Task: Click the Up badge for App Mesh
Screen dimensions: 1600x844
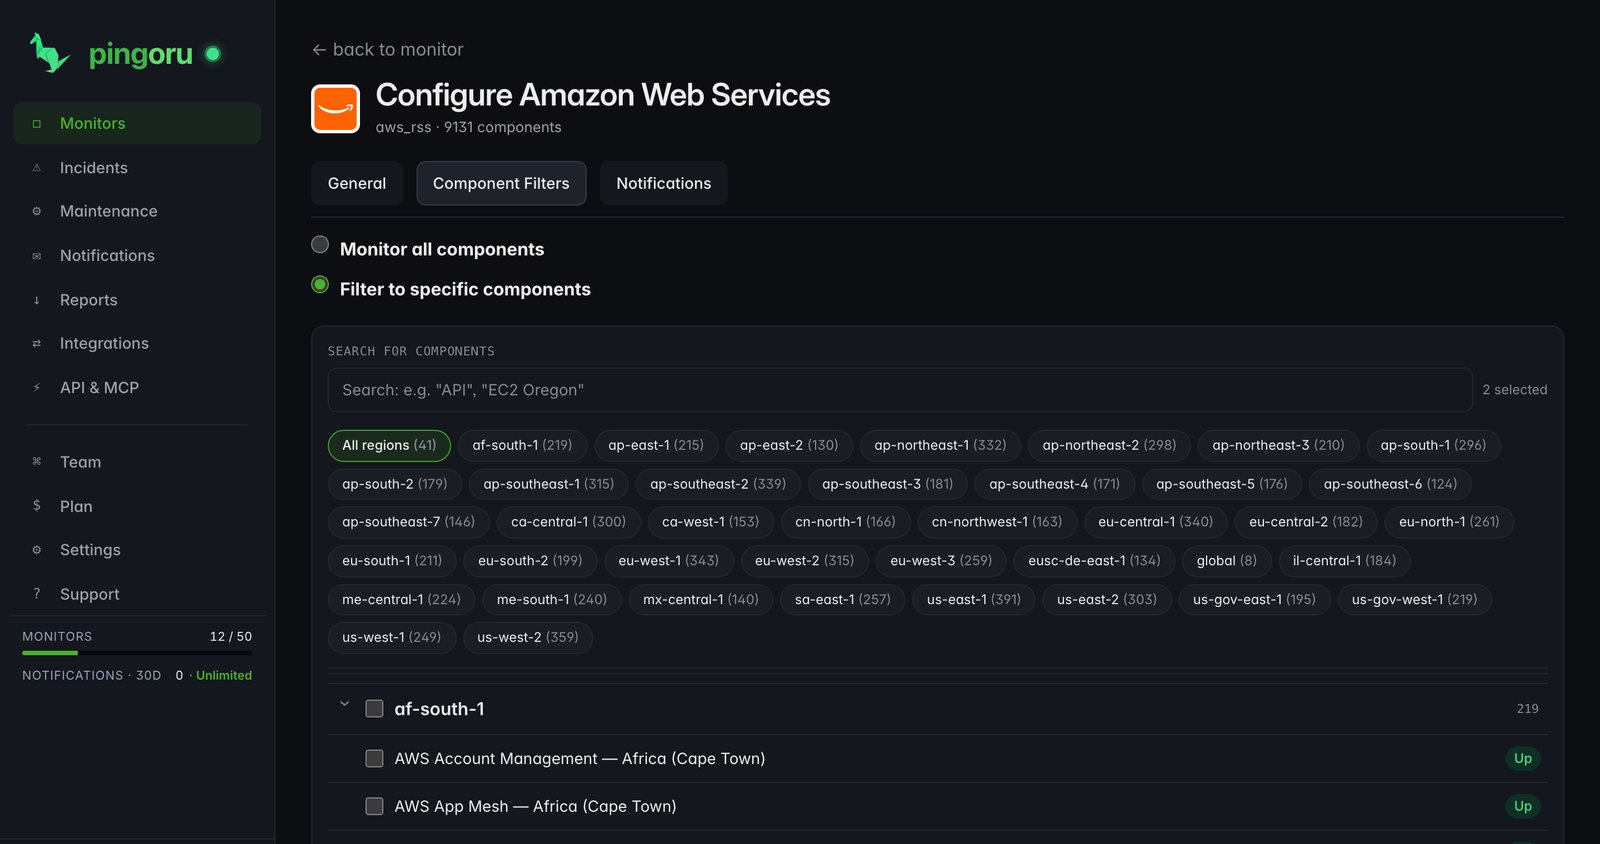Action: pos(1523,806)
